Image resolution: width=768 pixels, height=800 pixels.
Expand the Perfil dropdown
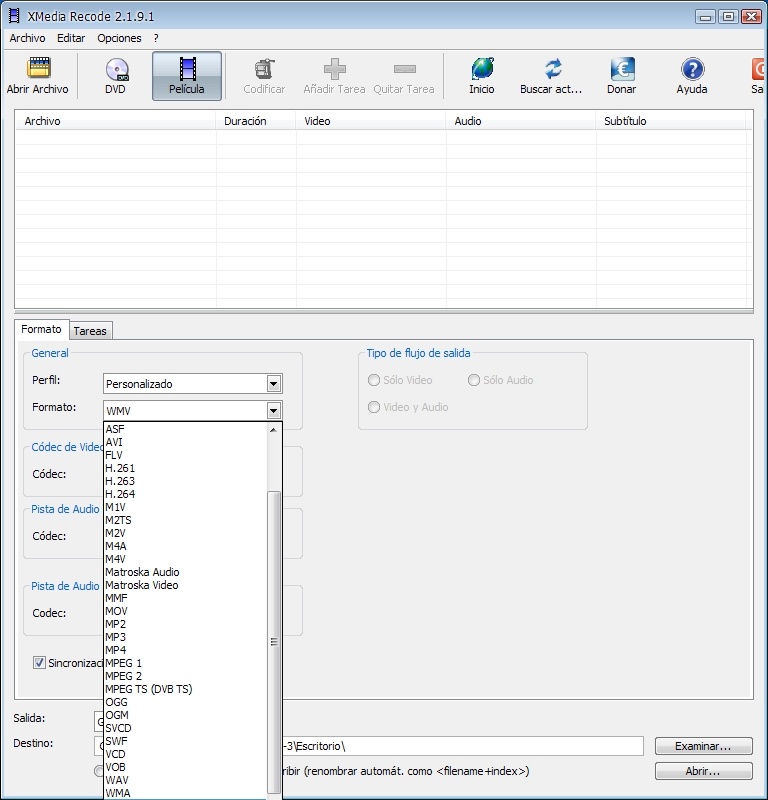[273, 384]
